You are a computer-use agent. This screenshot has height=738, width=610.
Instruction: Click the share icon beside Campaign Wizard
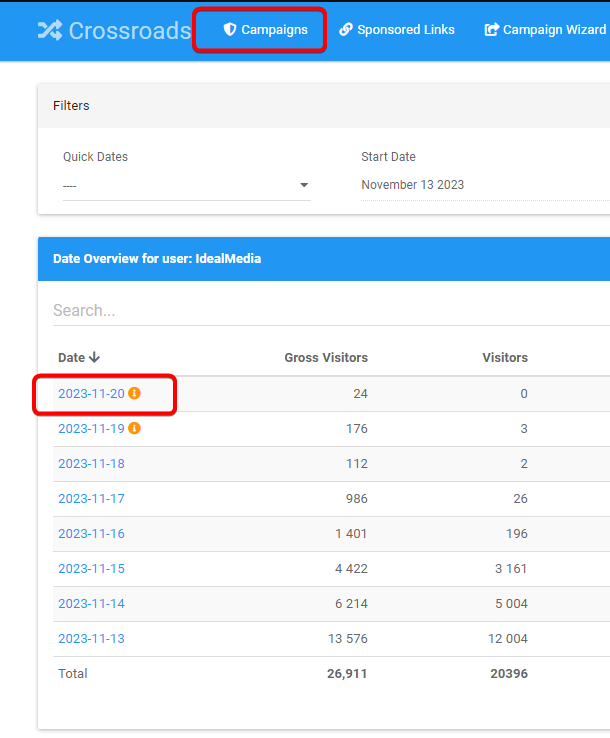pos(492,30)
